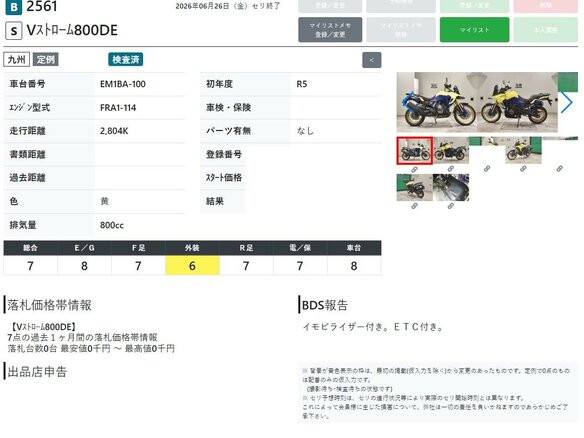Viewport: 584px width, 438px height.
Task: Click 車台 score column header
Action: coord(354,248)
